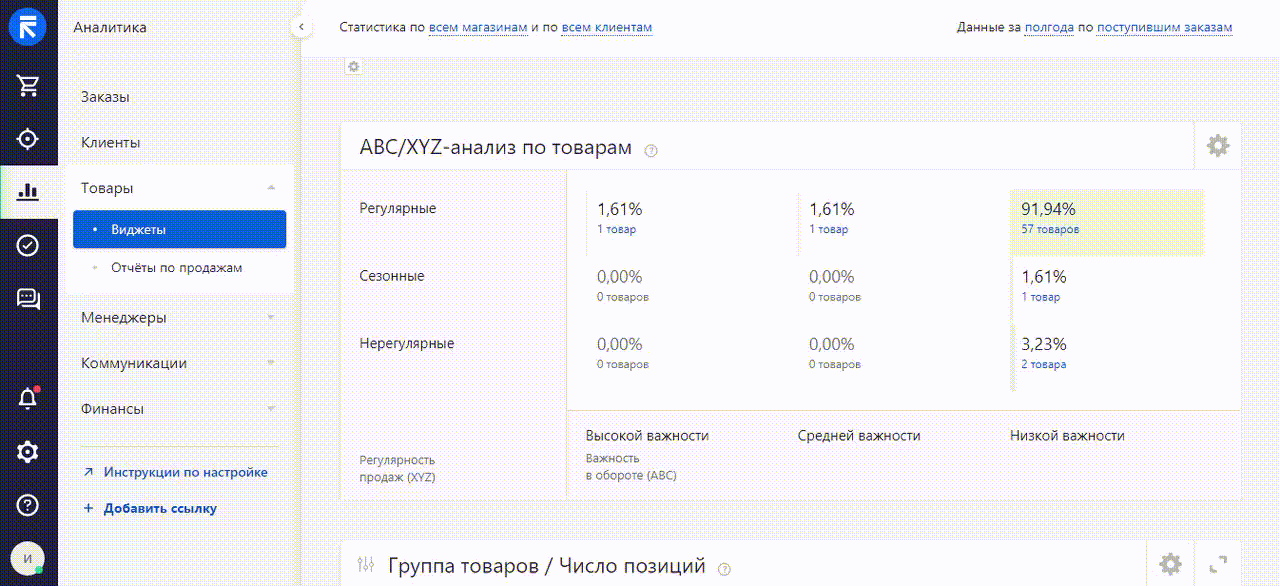
Task: Open the "2 товара" link
Action: pos(1043,364)
